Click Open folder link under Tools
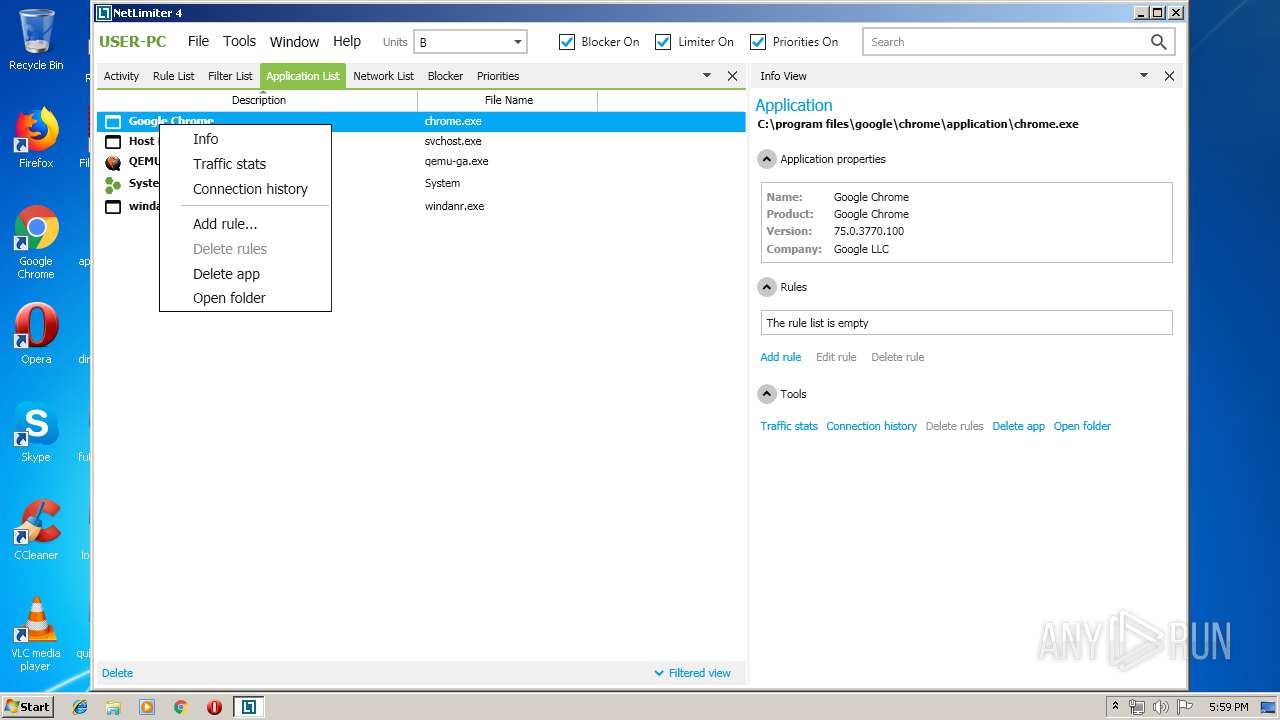Viewport: 1280px width, 720px height. pos(1082,426)
